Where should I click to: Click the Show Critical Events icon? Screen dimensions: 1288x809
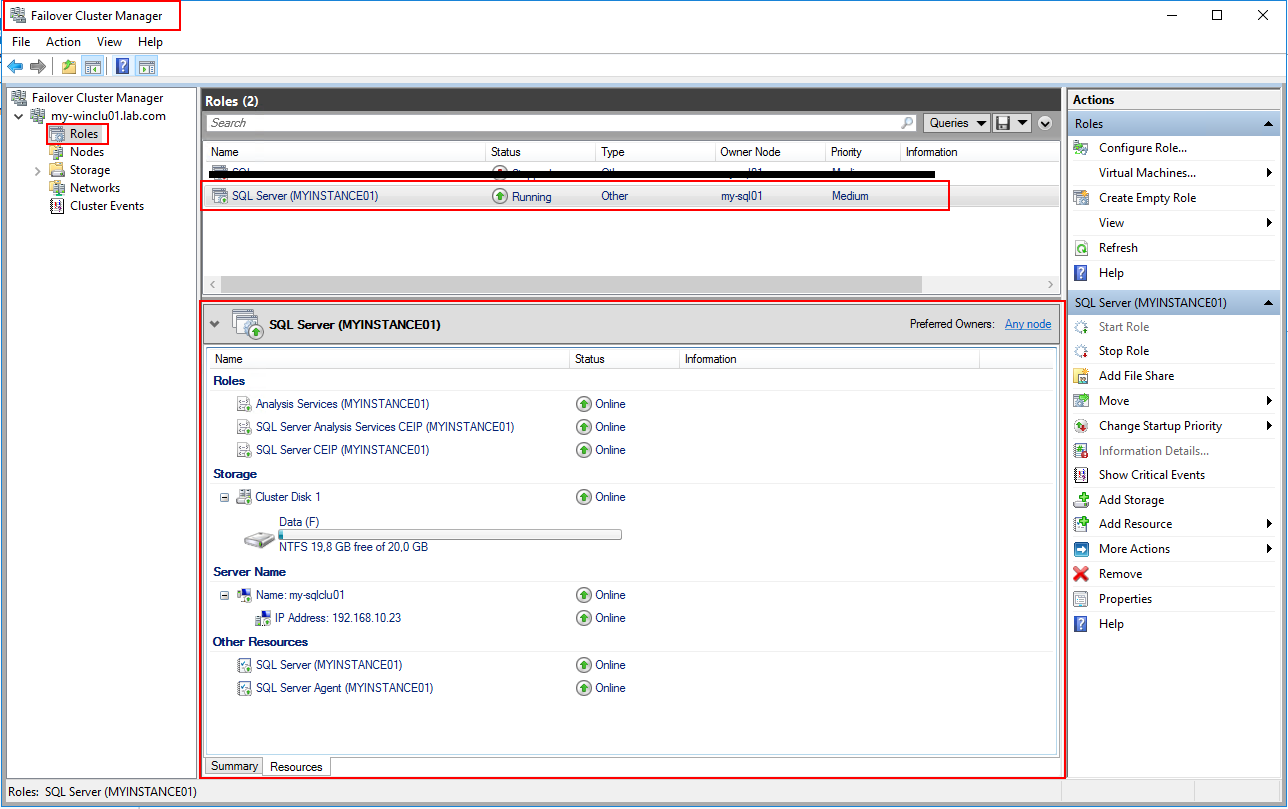click(x=1081, y=475)
